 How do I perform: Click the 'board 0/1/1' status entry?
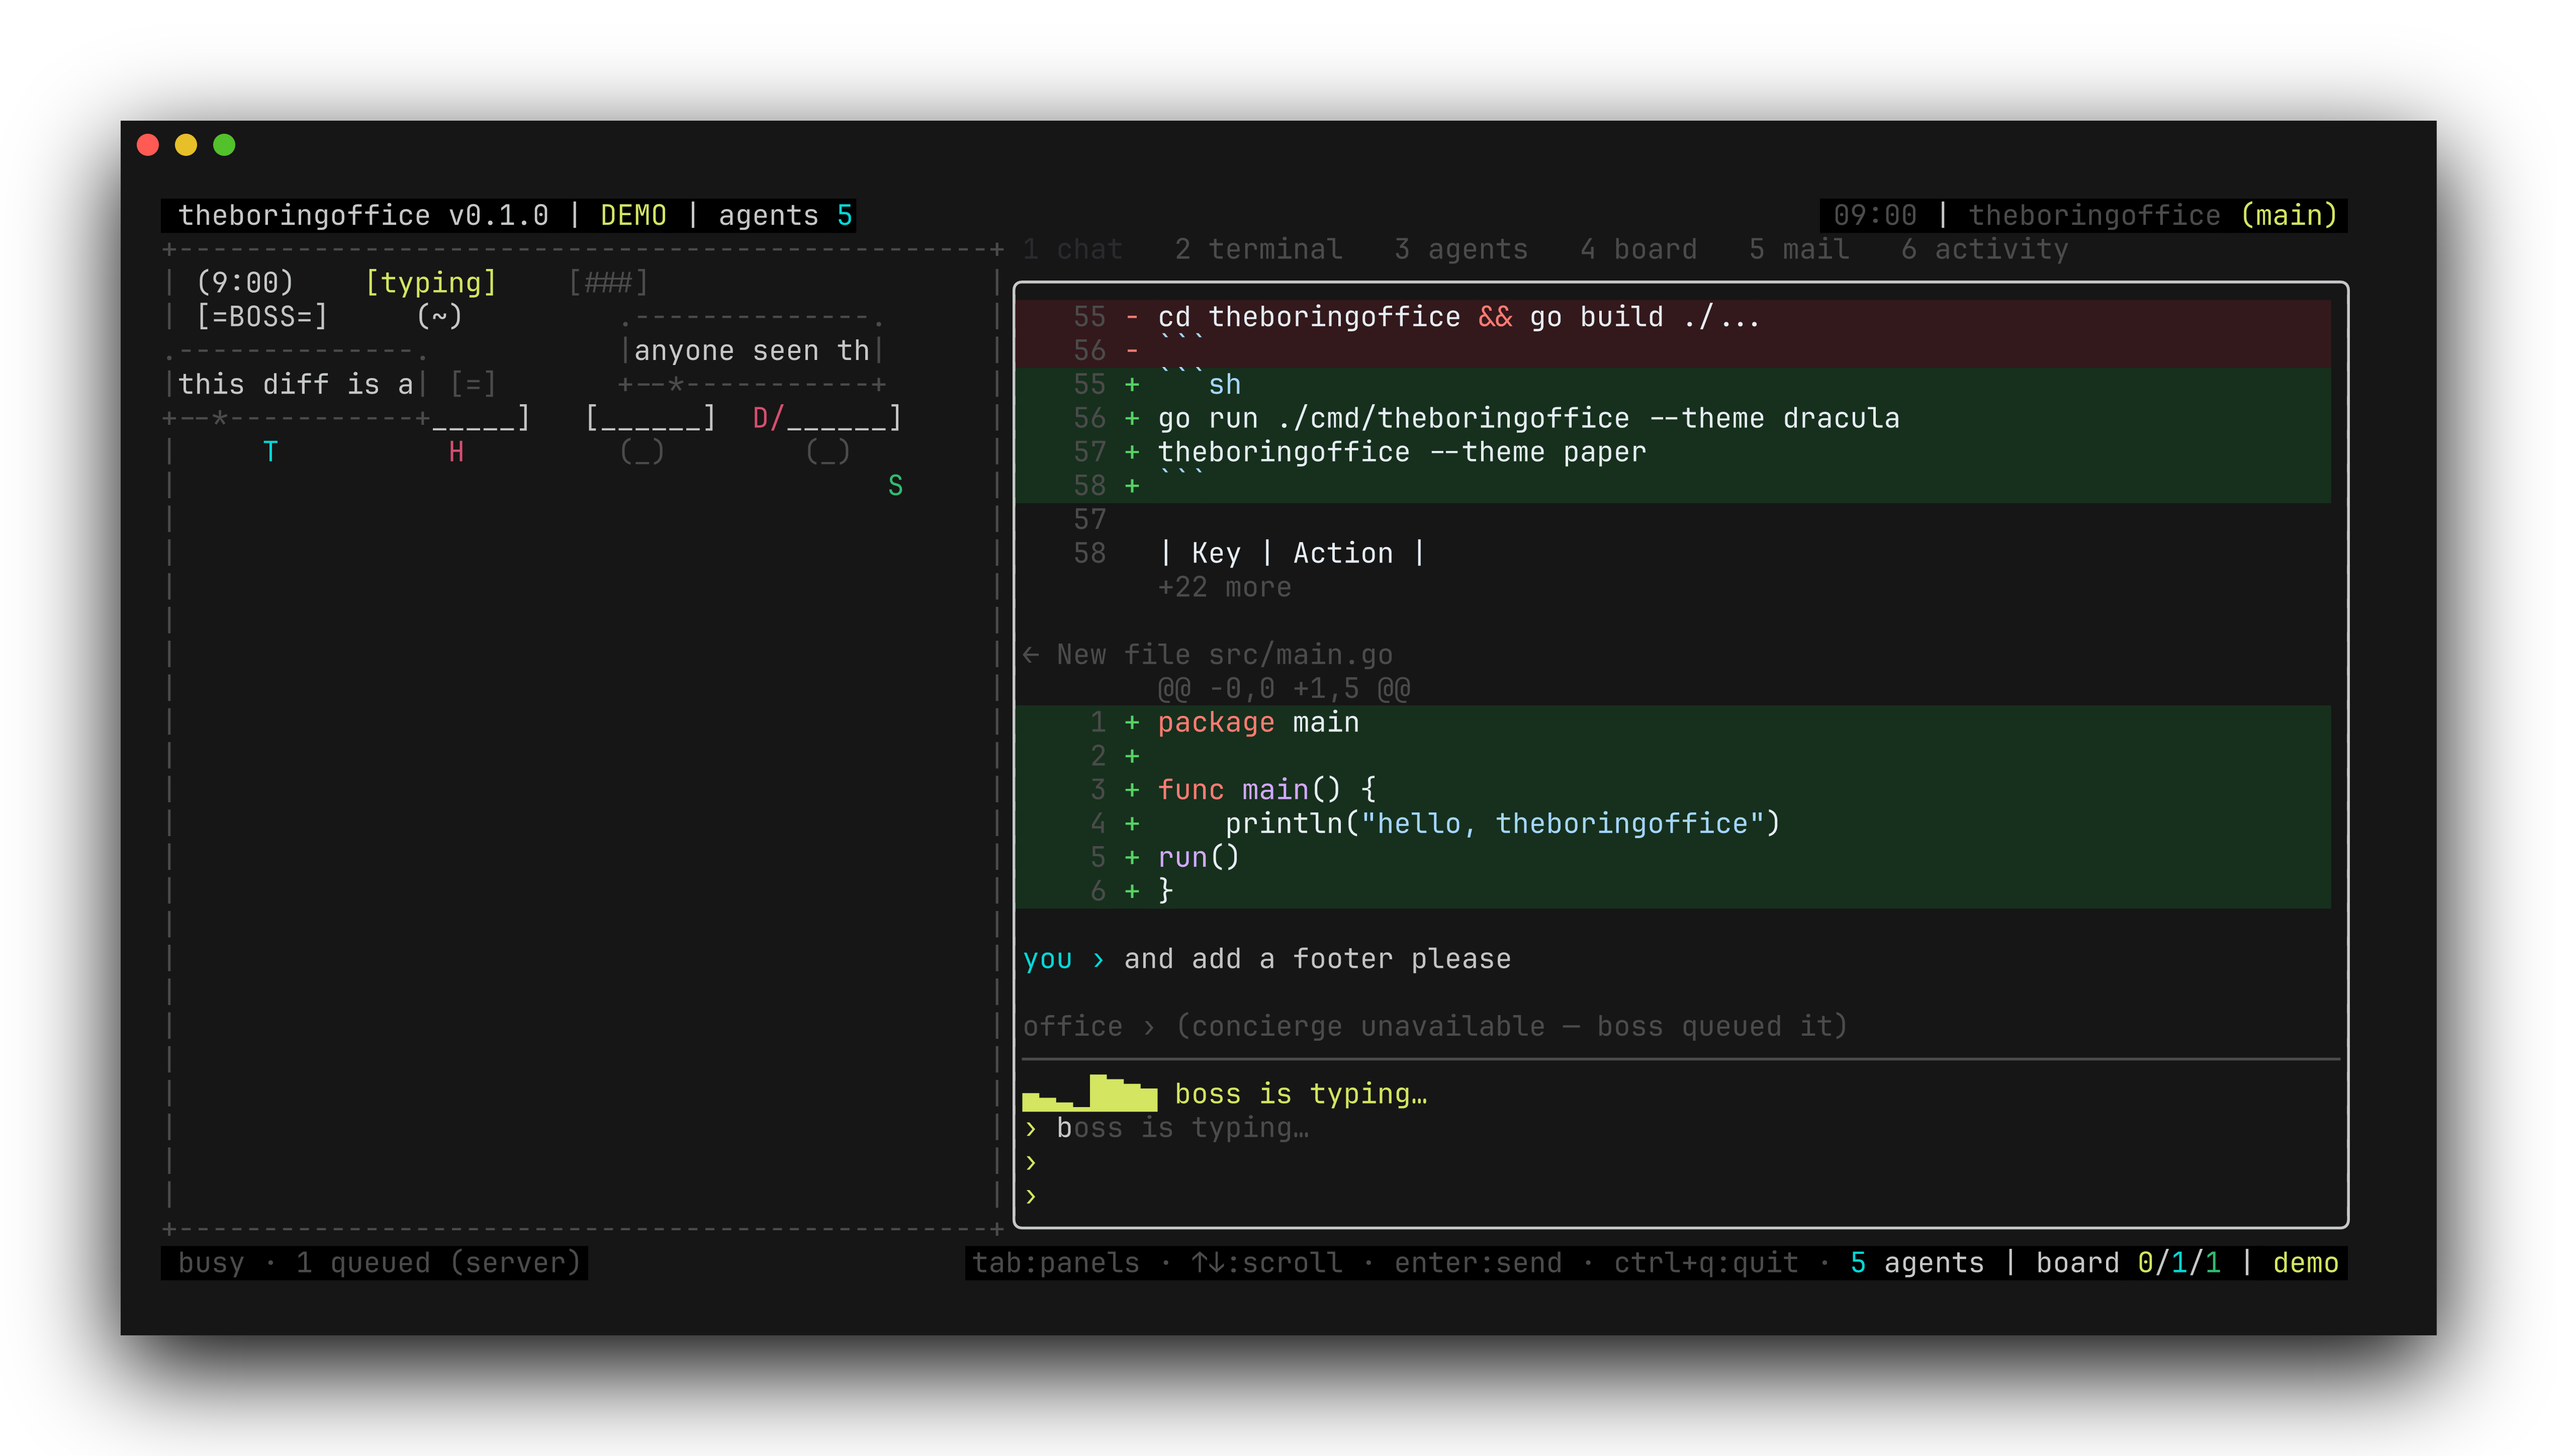coord(2129,1263)
